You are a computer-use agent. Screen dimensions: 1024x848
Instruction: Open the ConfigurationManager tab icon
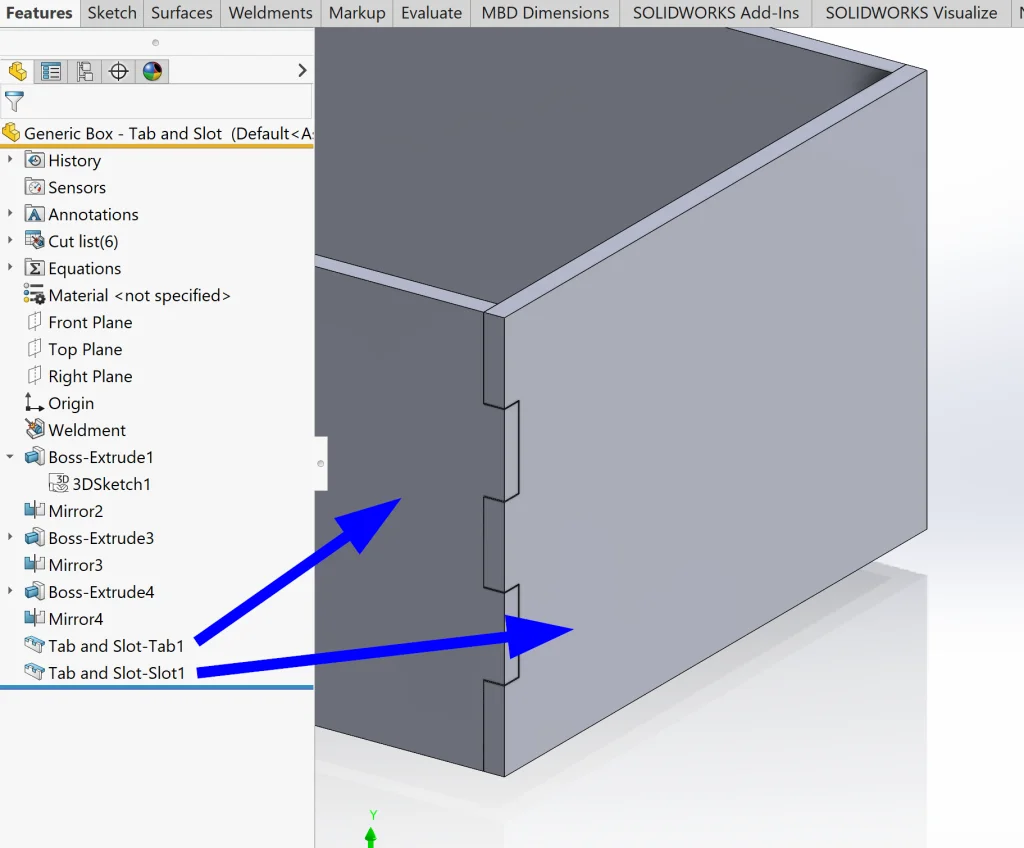coord(85,71)
